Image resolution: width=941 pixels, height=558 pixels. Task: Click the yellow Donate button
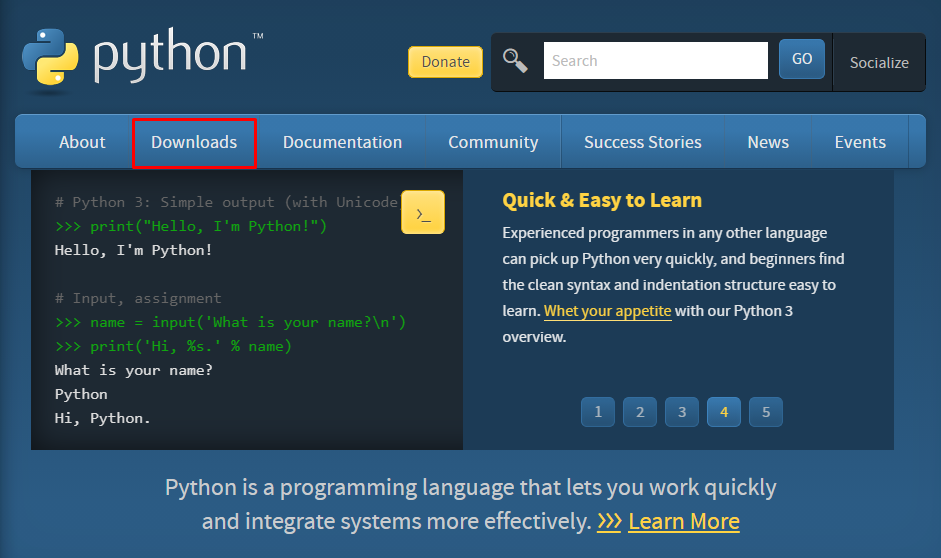point(445,62)
